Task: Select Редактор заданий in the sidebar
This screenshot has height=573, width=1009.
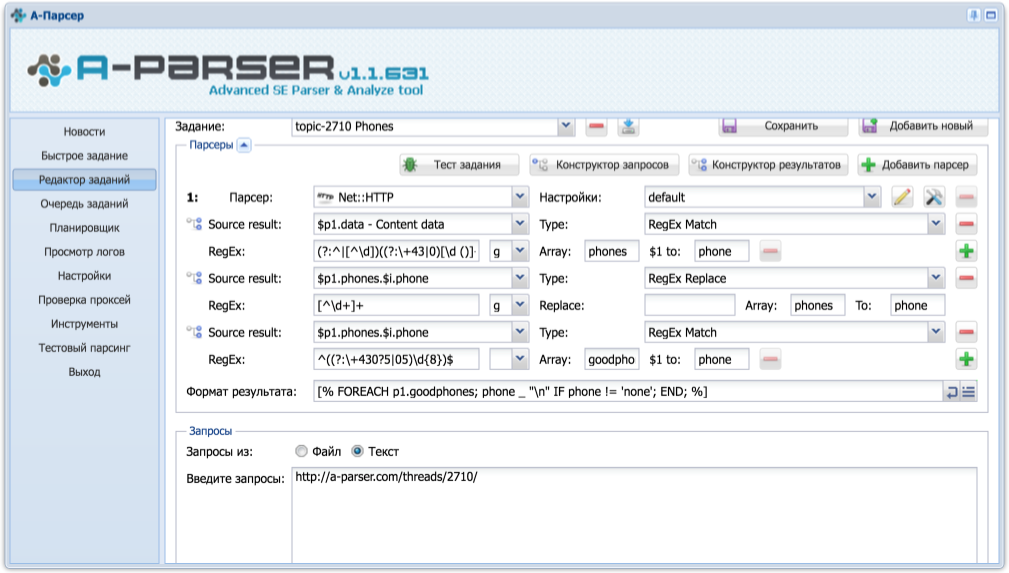Action: coord(84,180)
